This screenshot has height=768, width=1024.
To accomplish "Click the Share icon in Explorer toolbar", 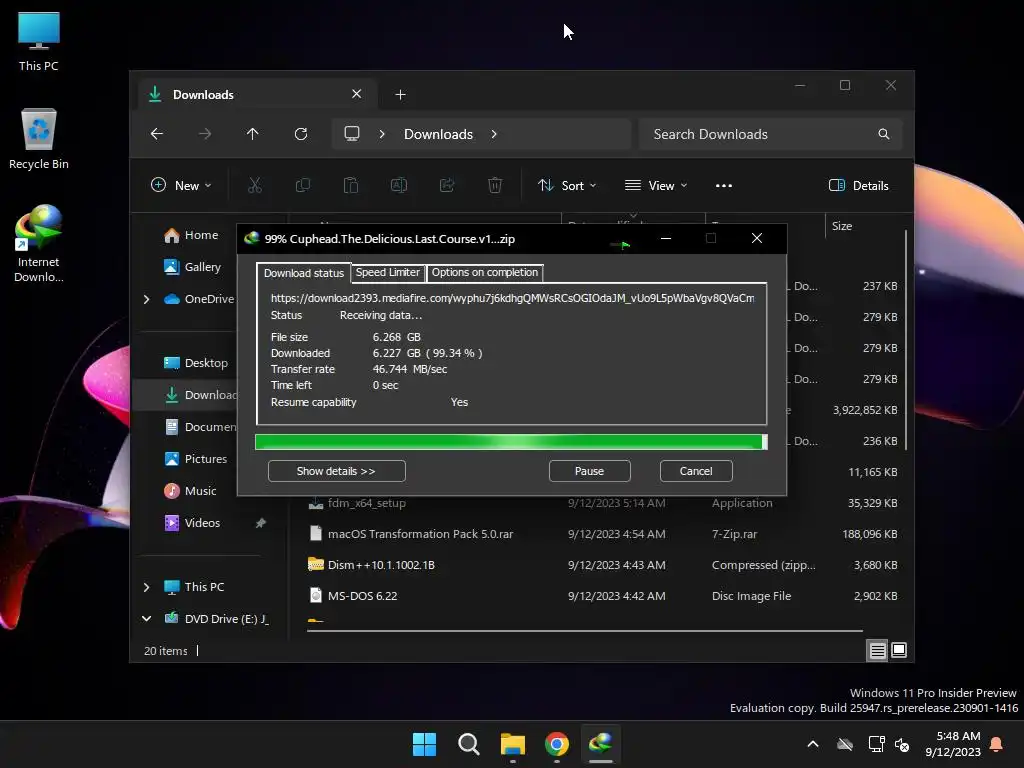I will [447, 185].
